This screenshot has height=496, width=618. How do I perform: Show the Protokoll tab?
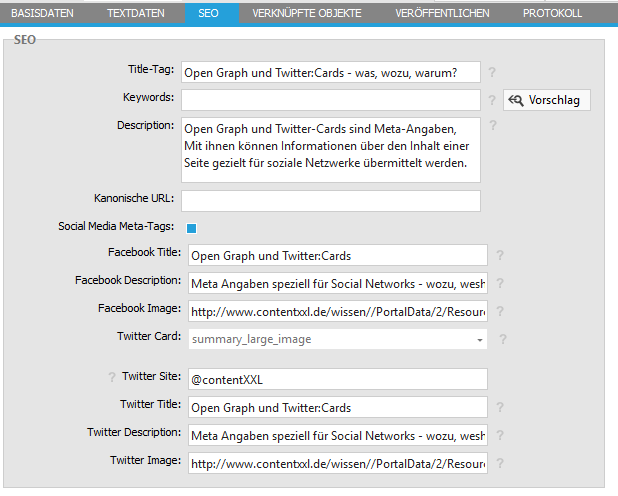552,13
